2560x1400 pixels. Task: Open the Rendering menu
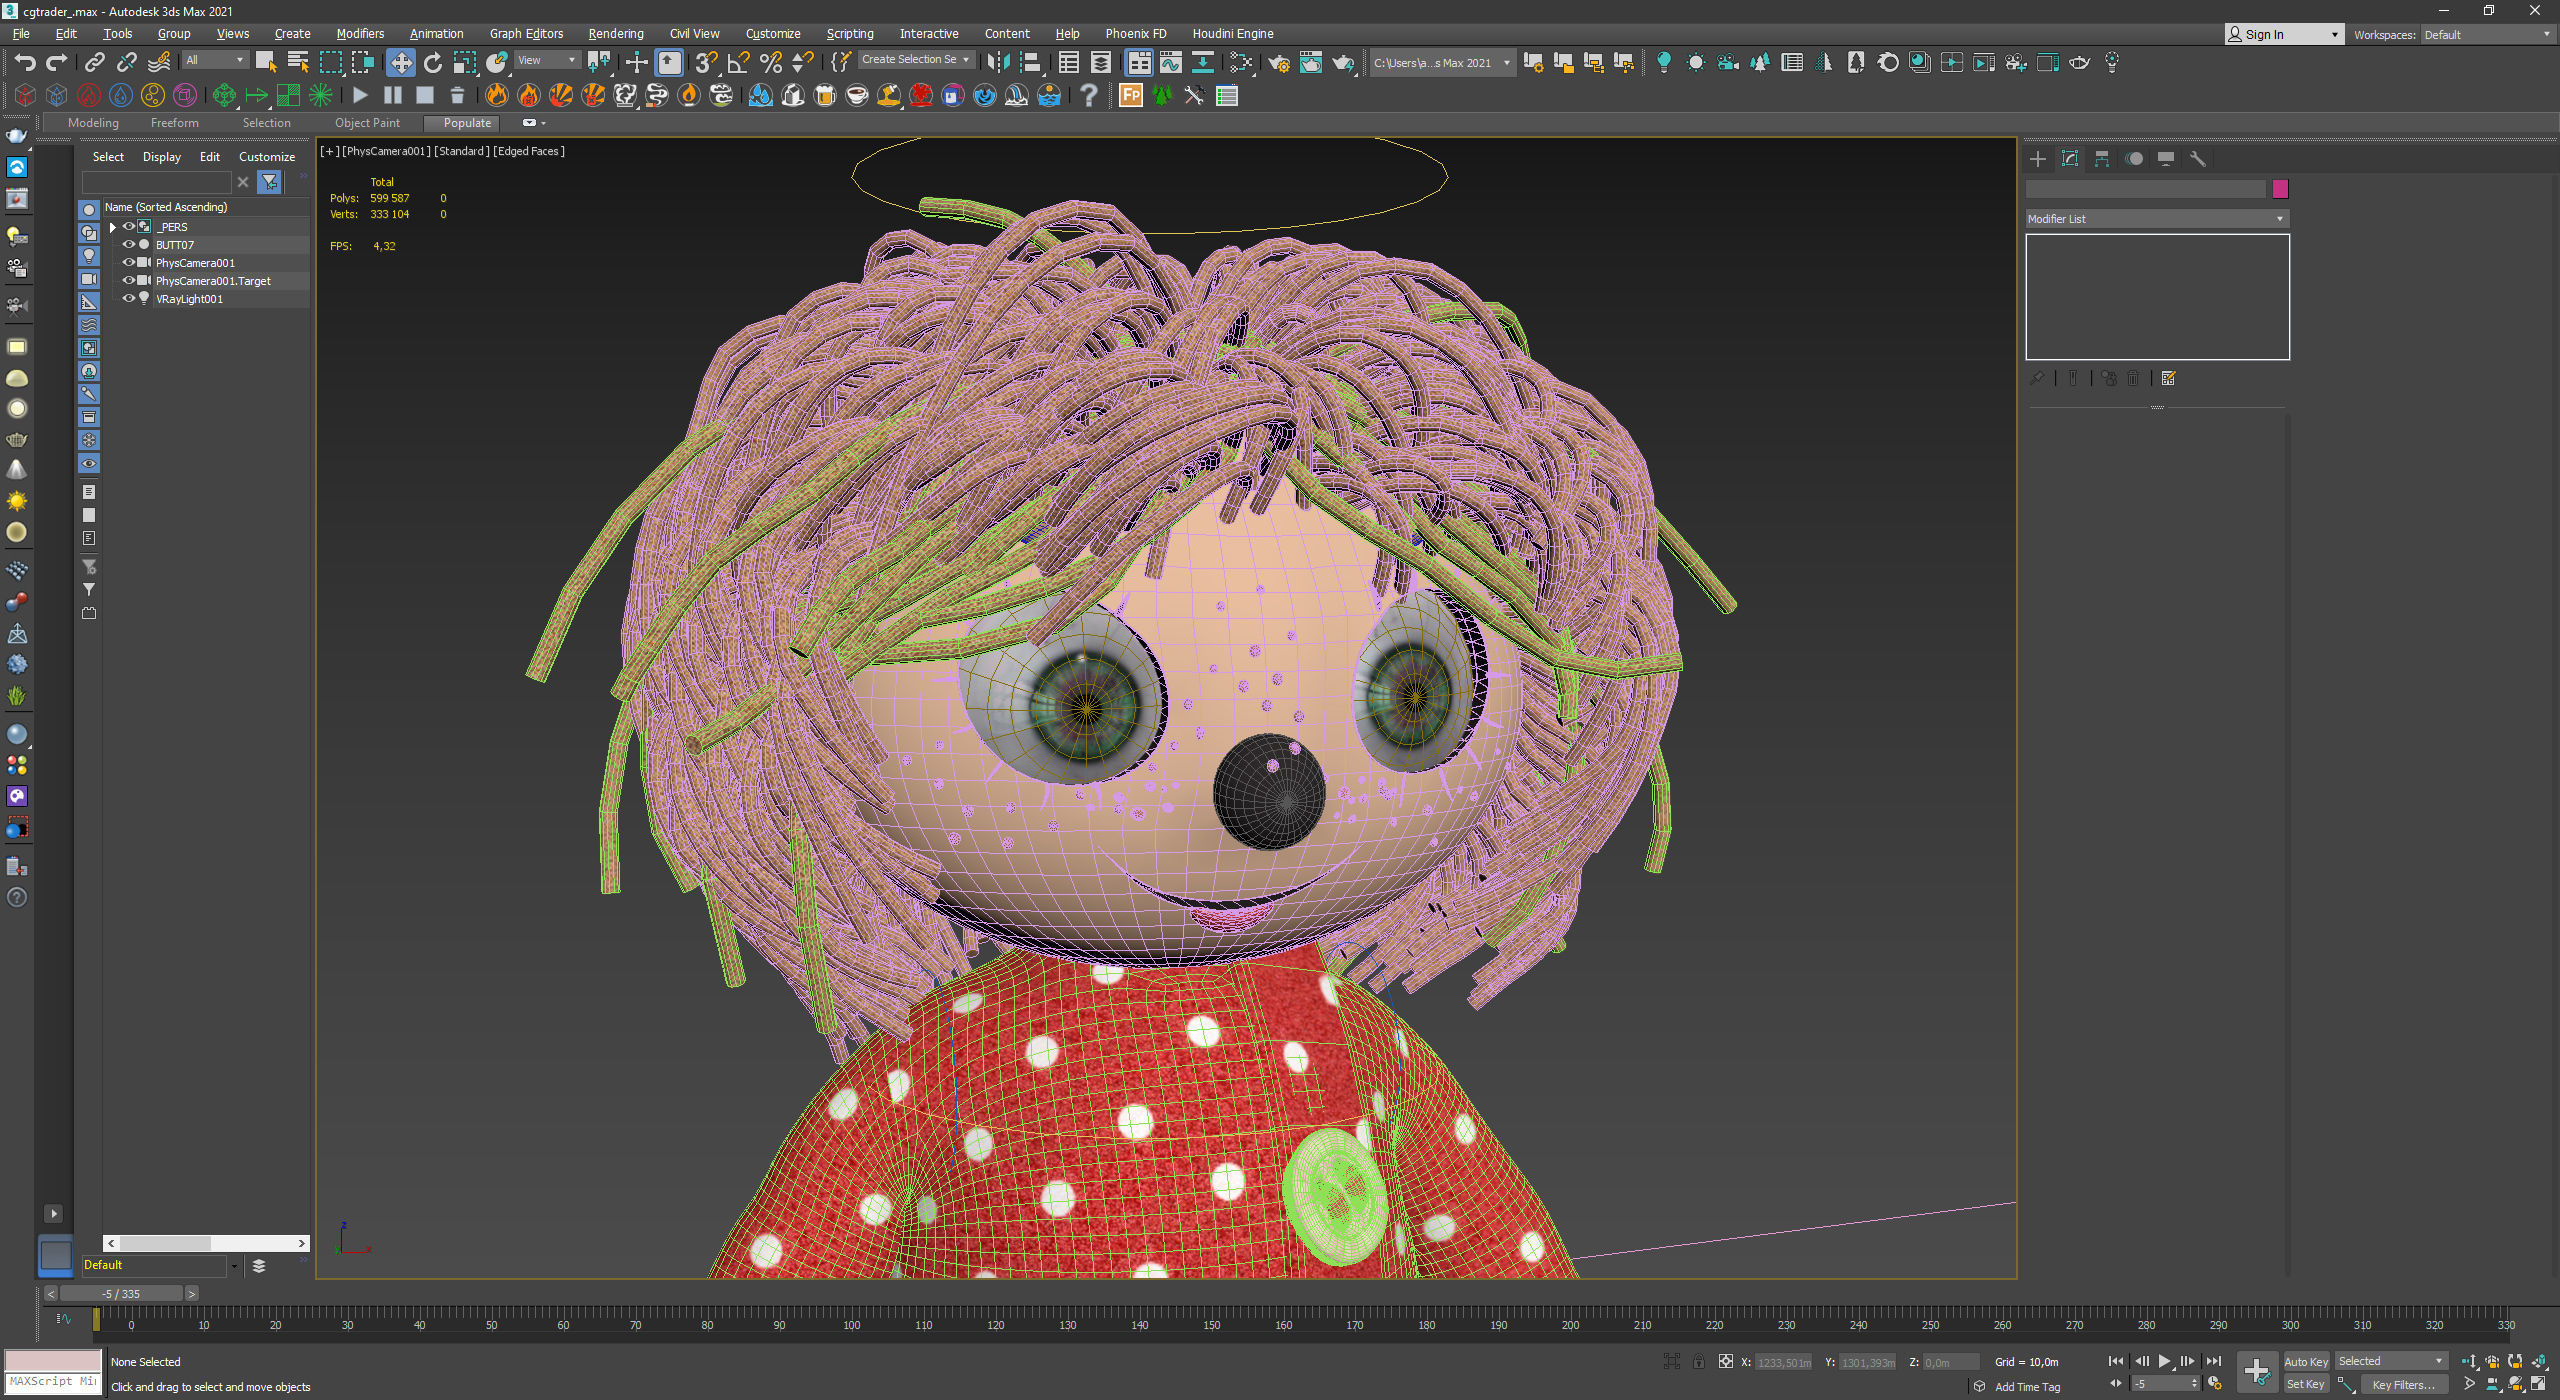(x=615, y=34)
